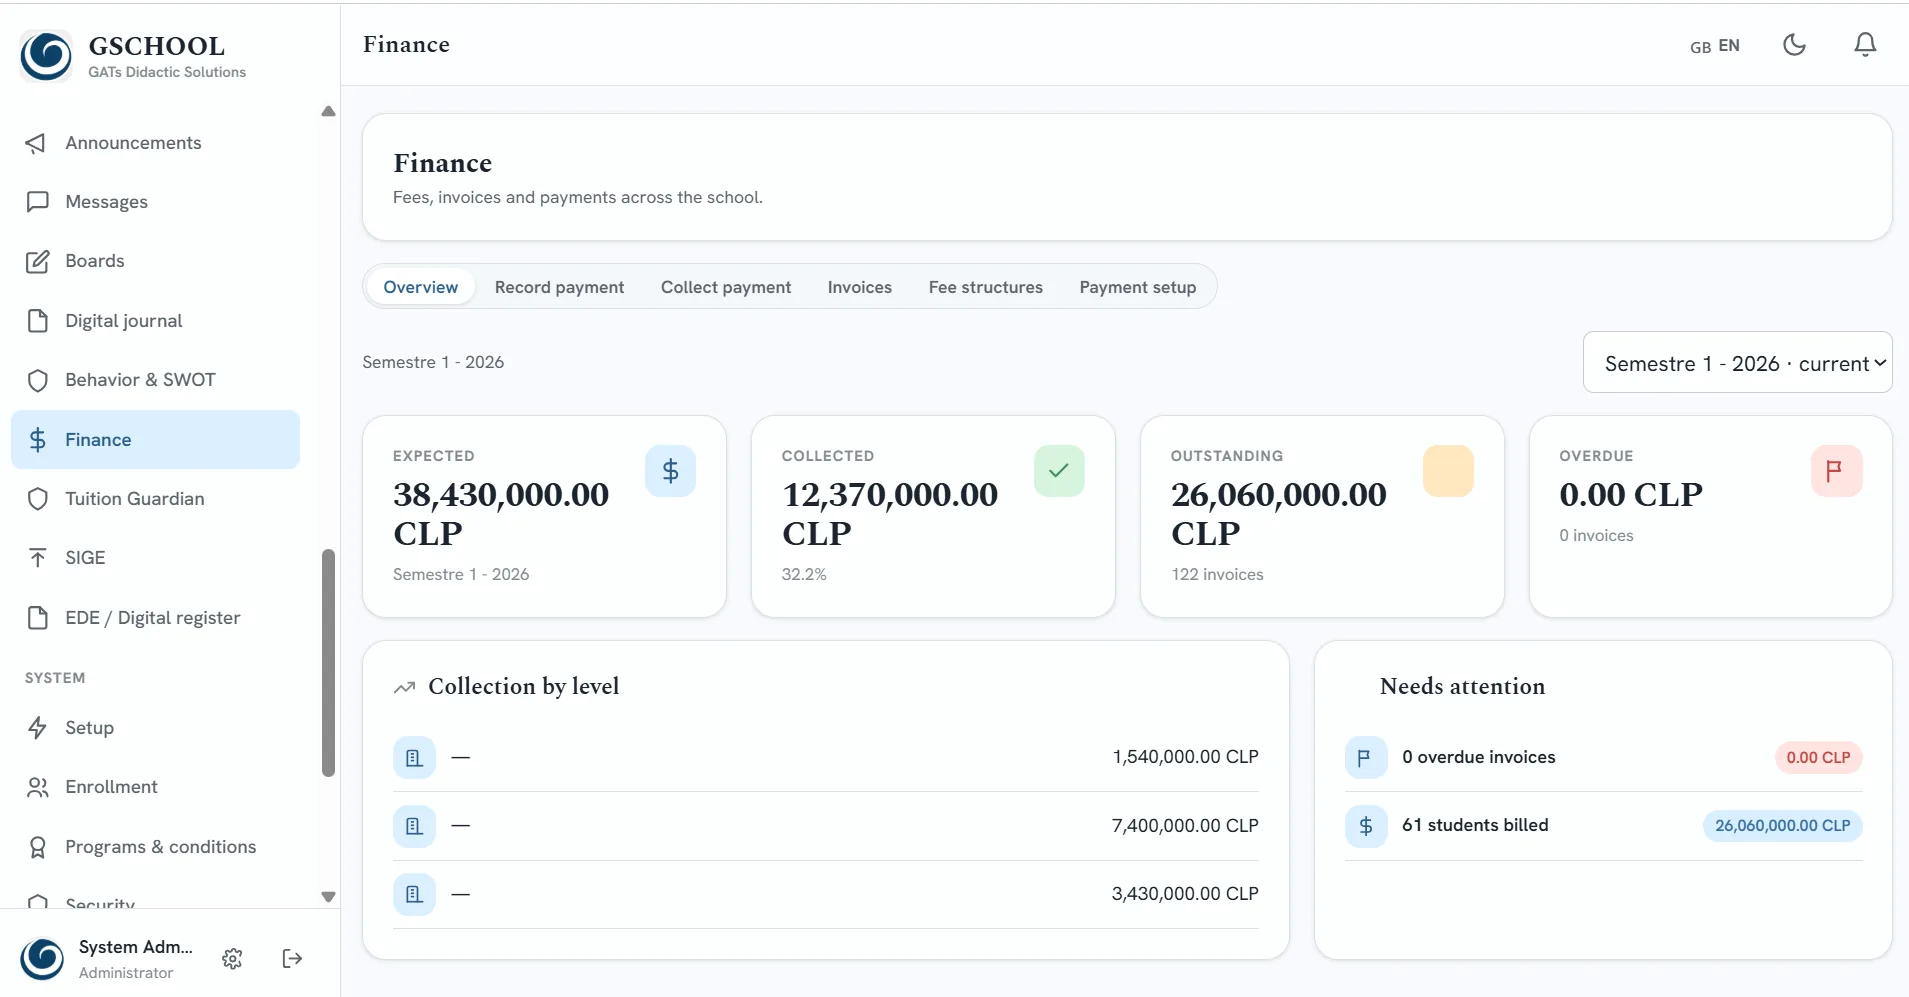Click the 0.00 CLP red badge
The image size is (1909, 997).
(1818, 758)
